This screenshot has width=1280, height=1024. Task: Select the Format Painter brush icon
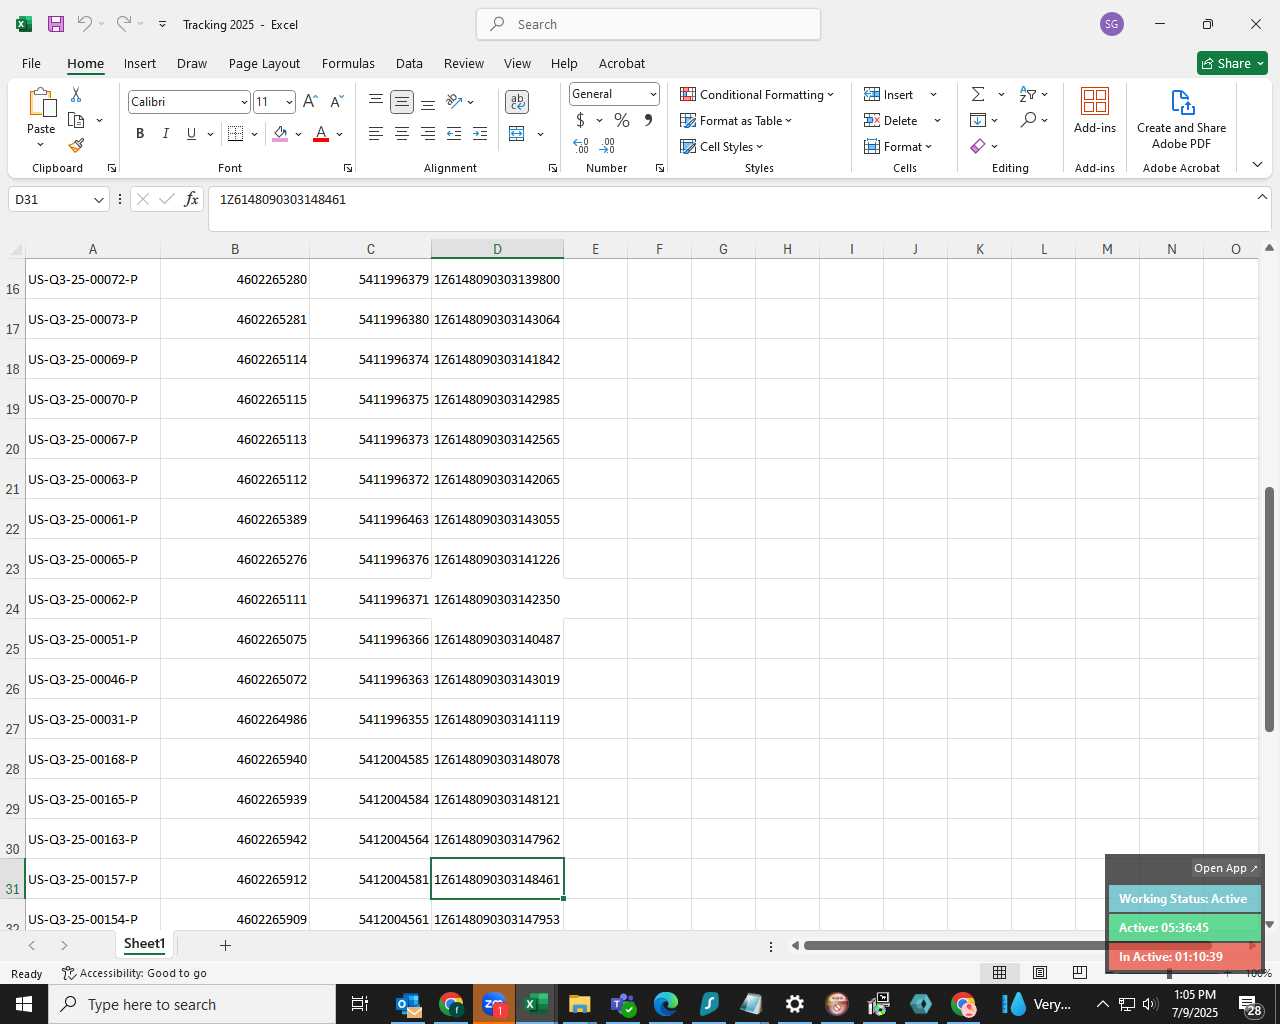click(x=76, y=146)
